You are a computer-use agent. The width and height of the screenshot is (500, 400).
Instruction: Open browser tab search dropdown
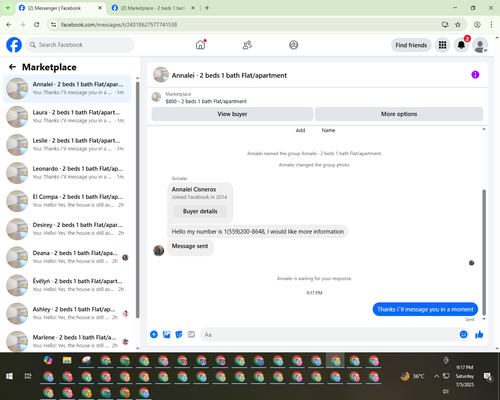click(7, 8)
